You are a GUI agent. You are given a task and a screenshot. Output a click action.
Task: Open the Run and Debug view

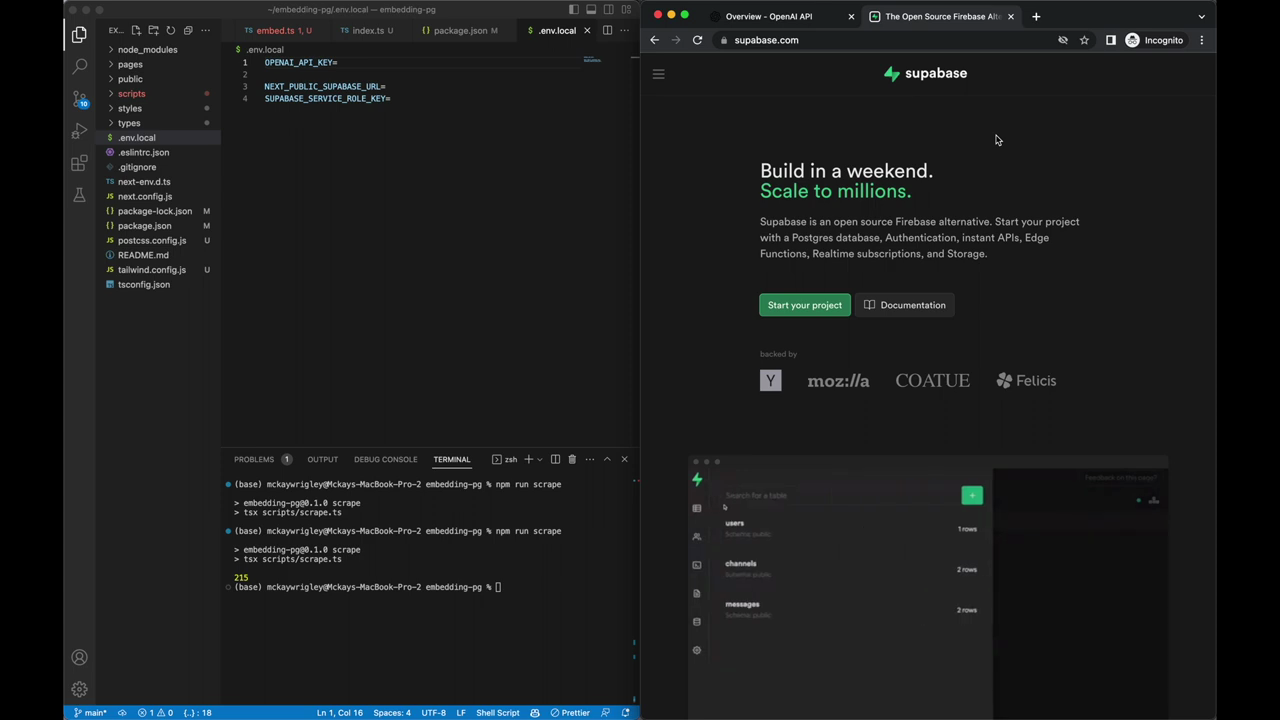pos(79,131)
